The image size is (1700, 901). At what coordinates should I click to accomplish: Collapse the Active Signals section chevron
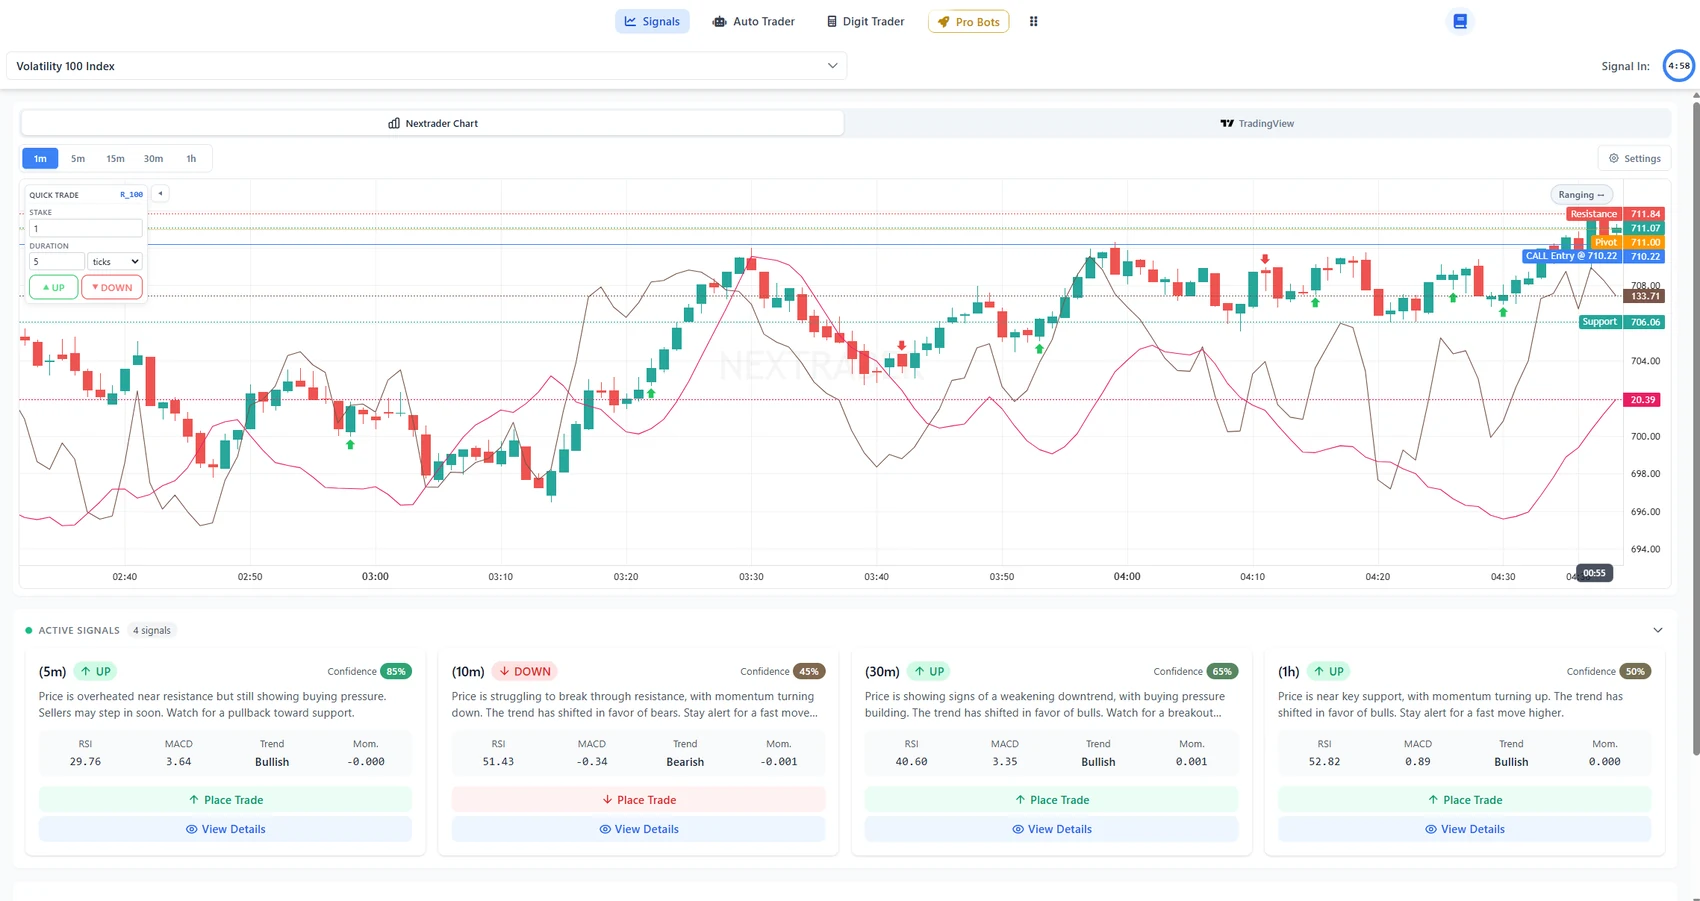coord(1657,630)
